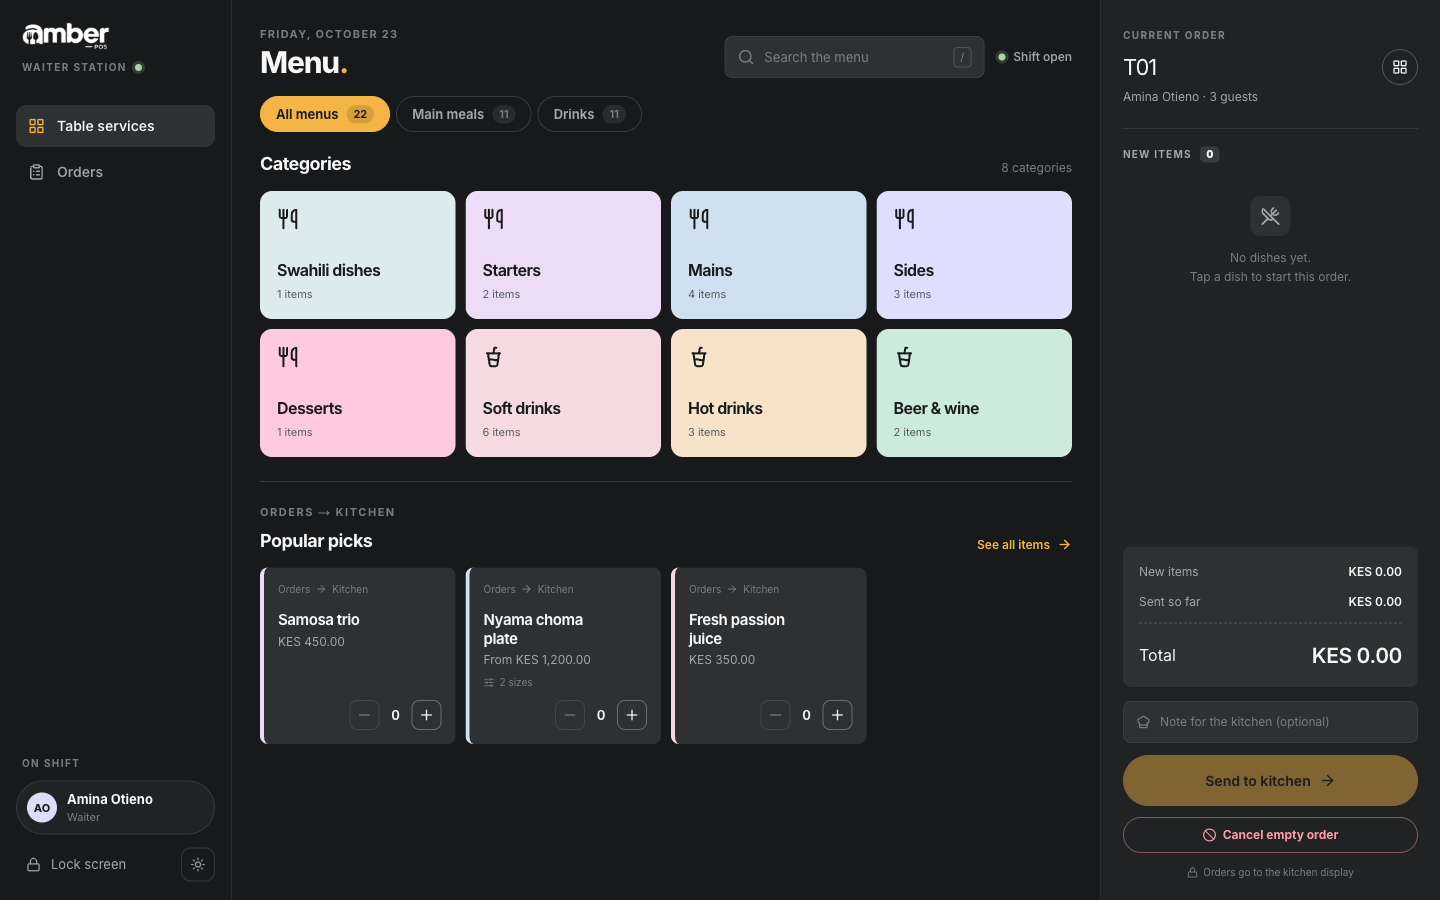Open the Mains category card
Screen dimensions: 1440x900
[x=768, y=255]
